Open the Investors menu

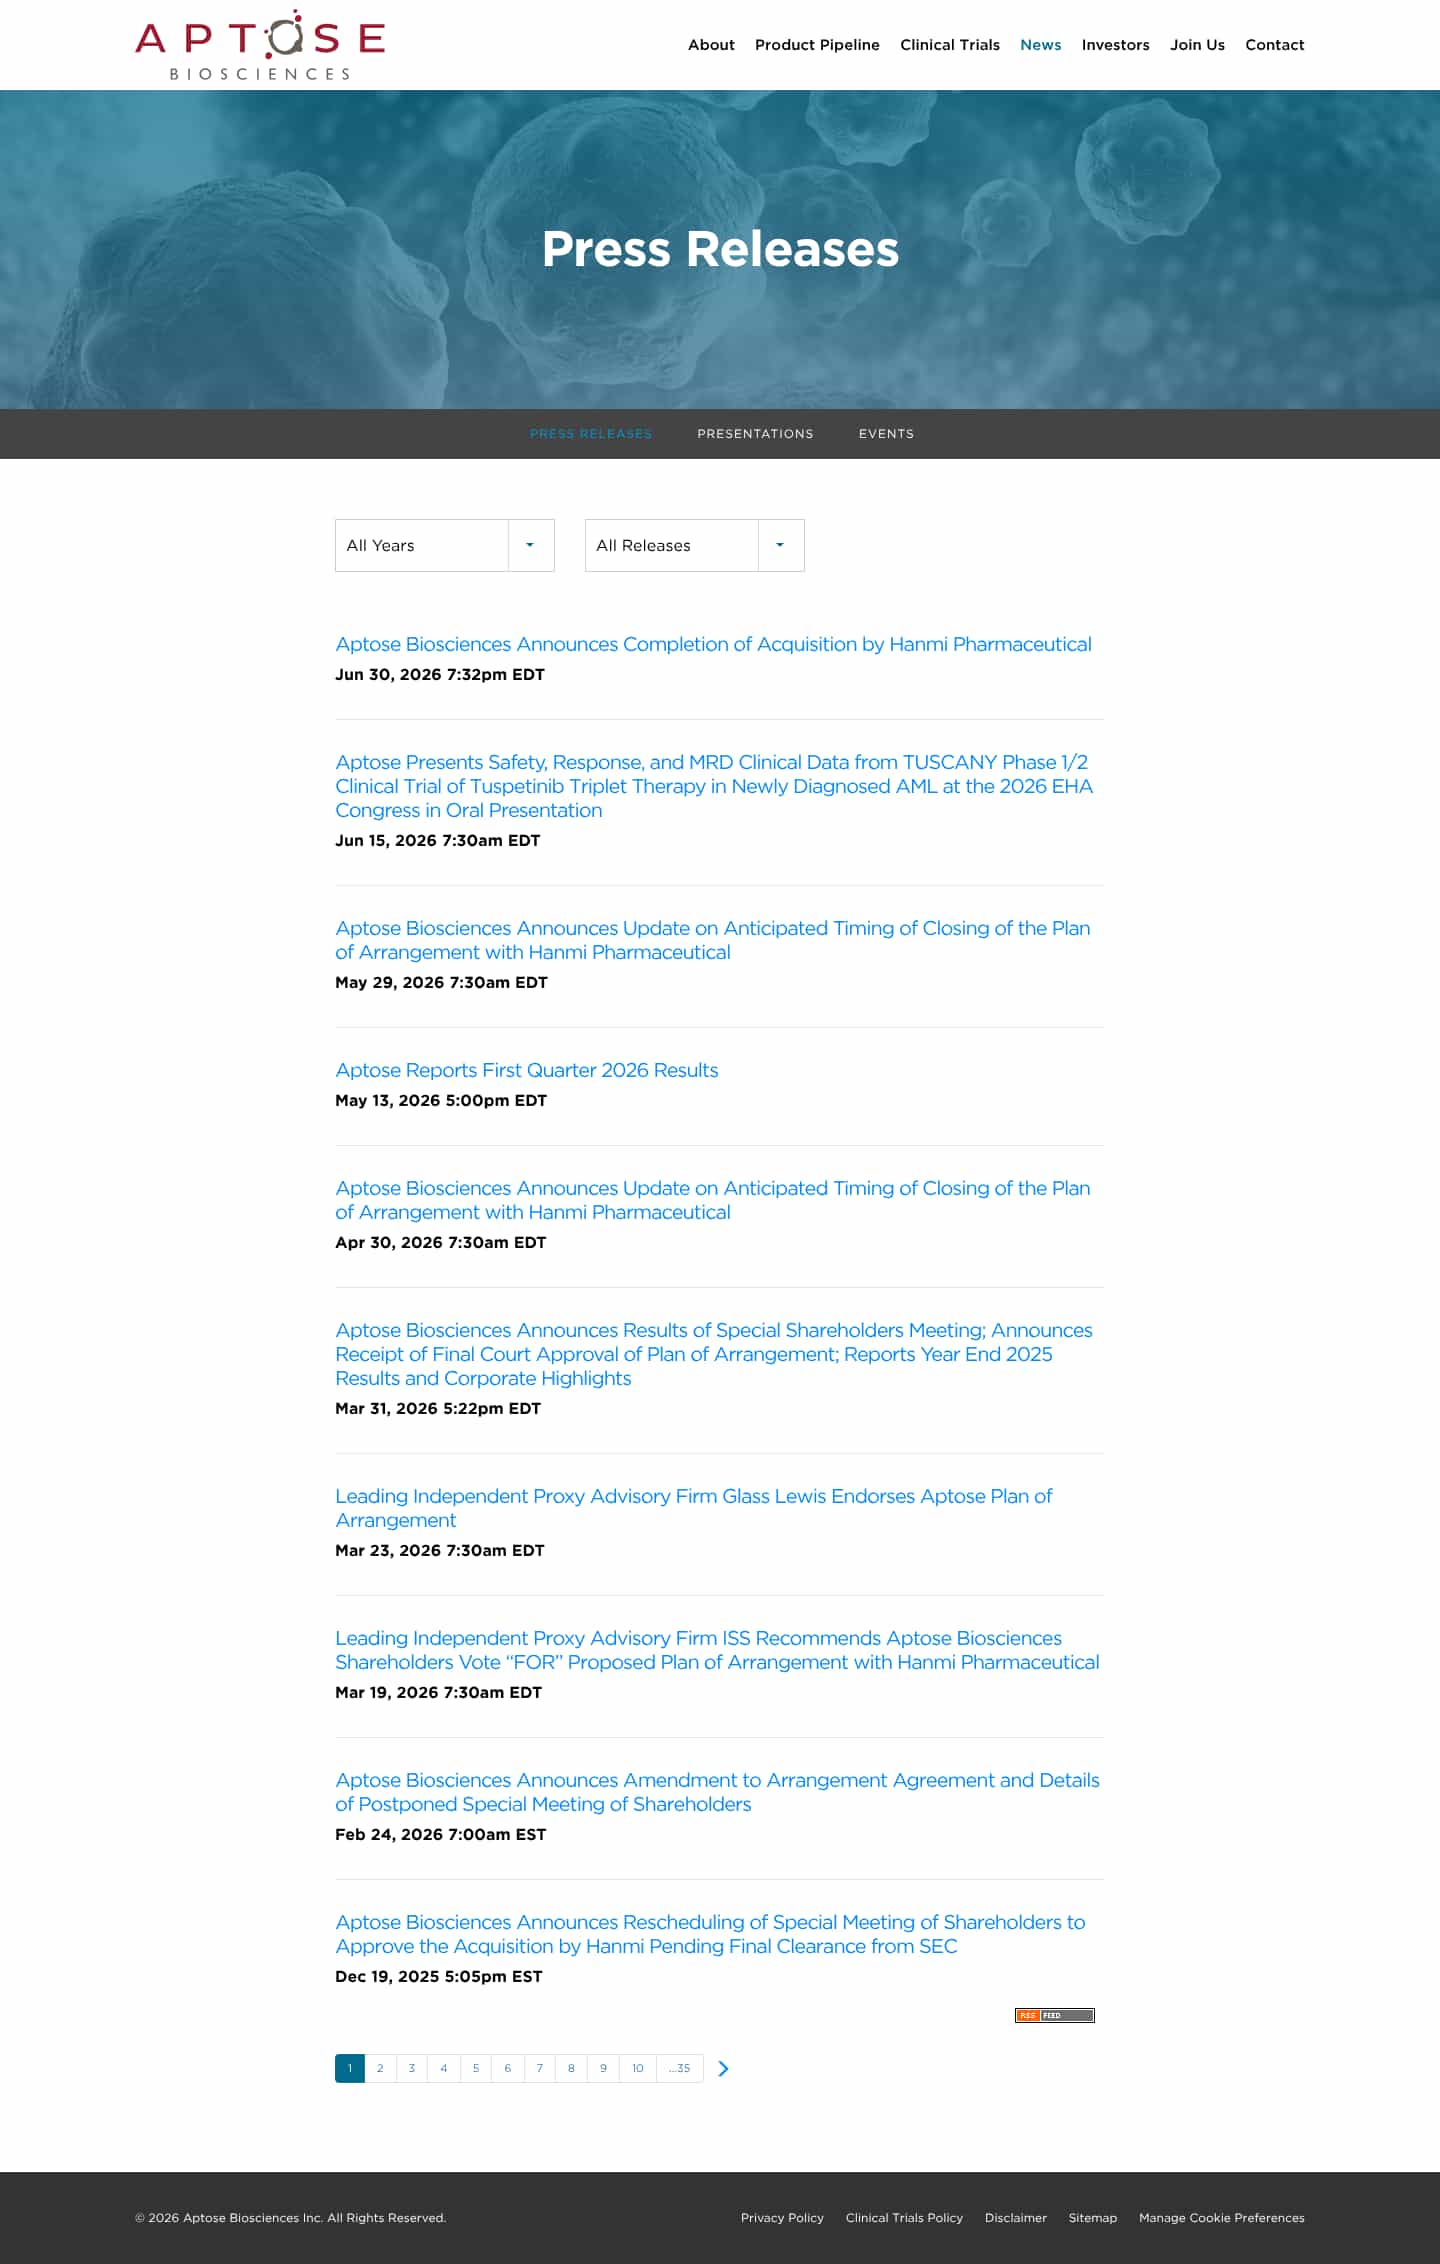(1116, 45)
